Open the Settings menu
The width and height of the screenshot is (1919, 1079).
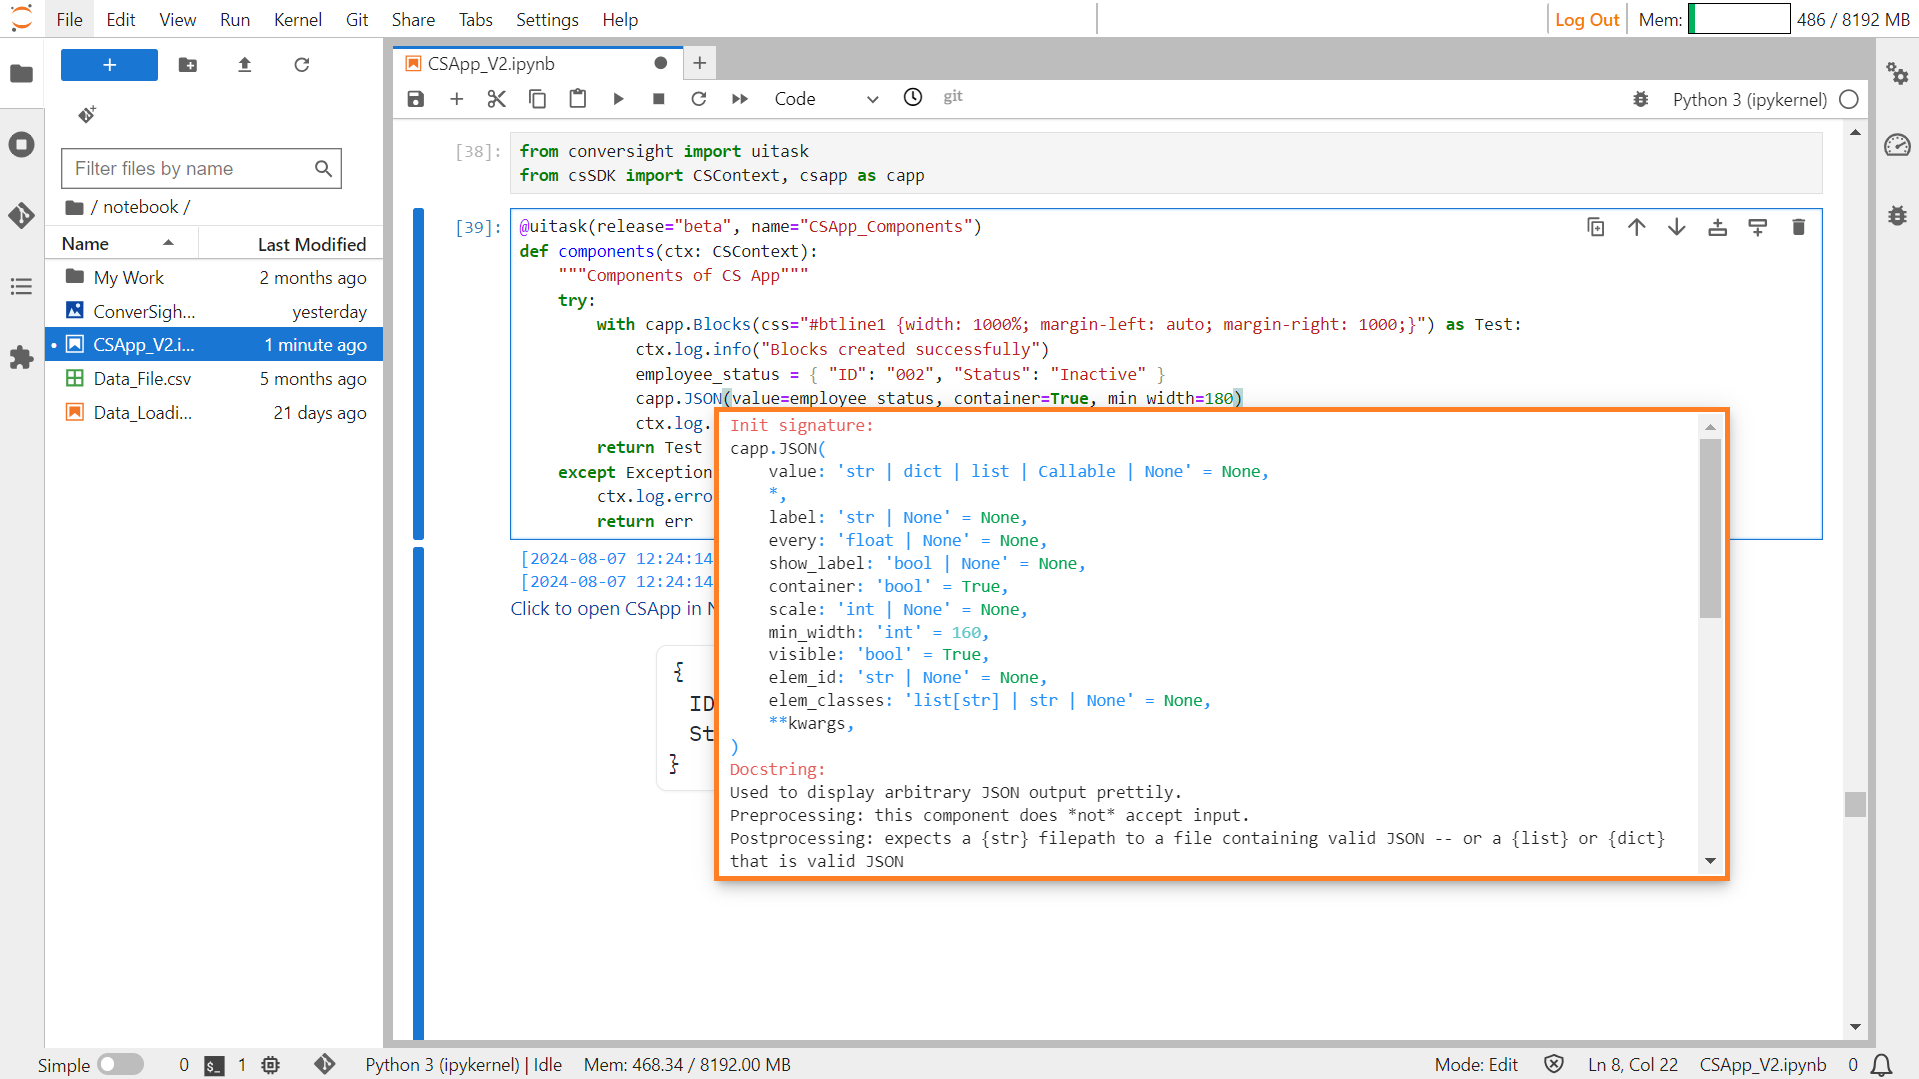pyautogui.click(x=547, y=19)
